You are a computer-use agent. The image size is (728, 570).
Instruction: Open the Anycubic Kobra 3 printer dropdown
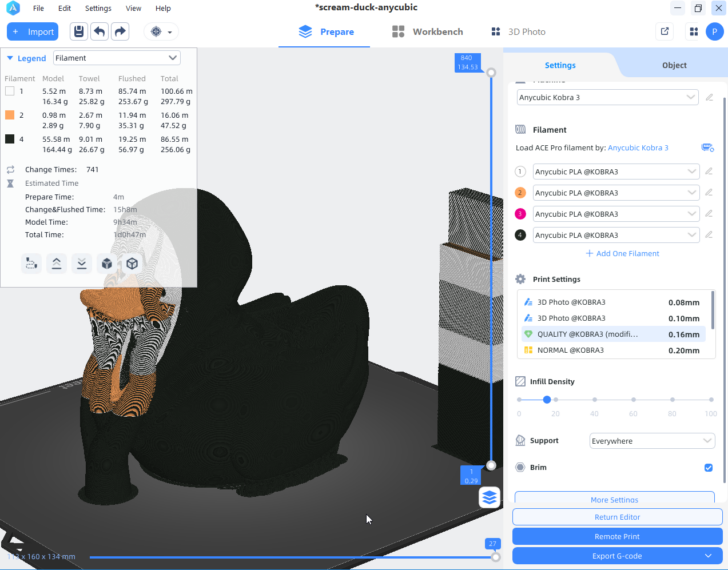[x=607, y=97]
